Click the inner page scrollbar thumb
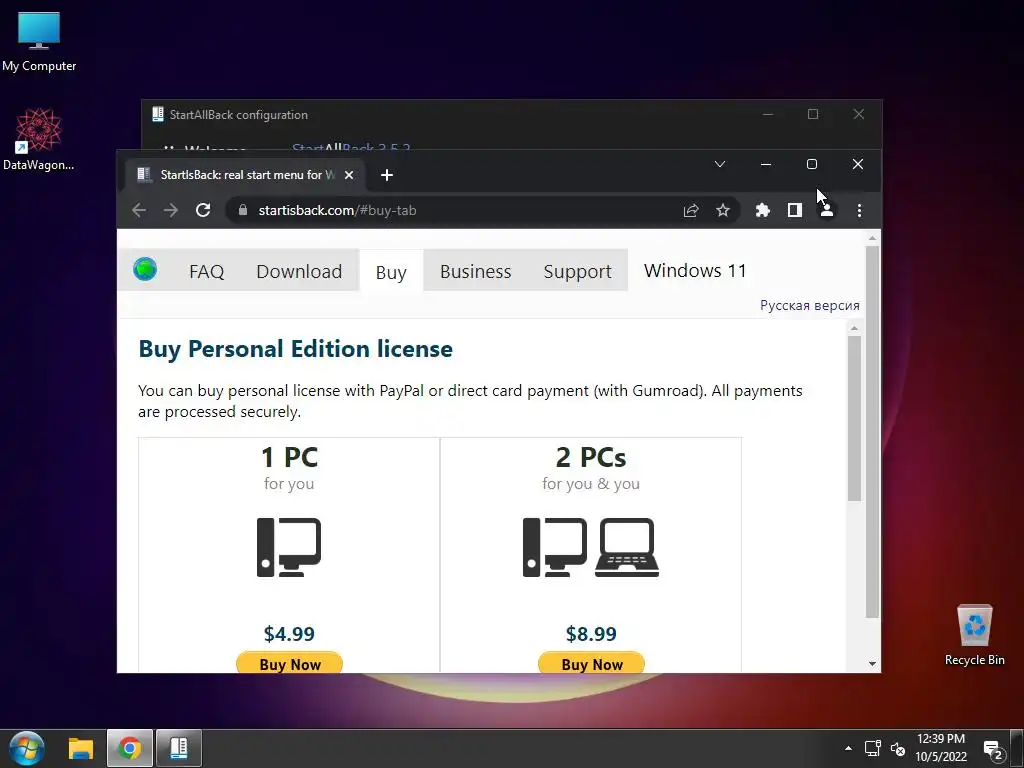 (854, 418)
